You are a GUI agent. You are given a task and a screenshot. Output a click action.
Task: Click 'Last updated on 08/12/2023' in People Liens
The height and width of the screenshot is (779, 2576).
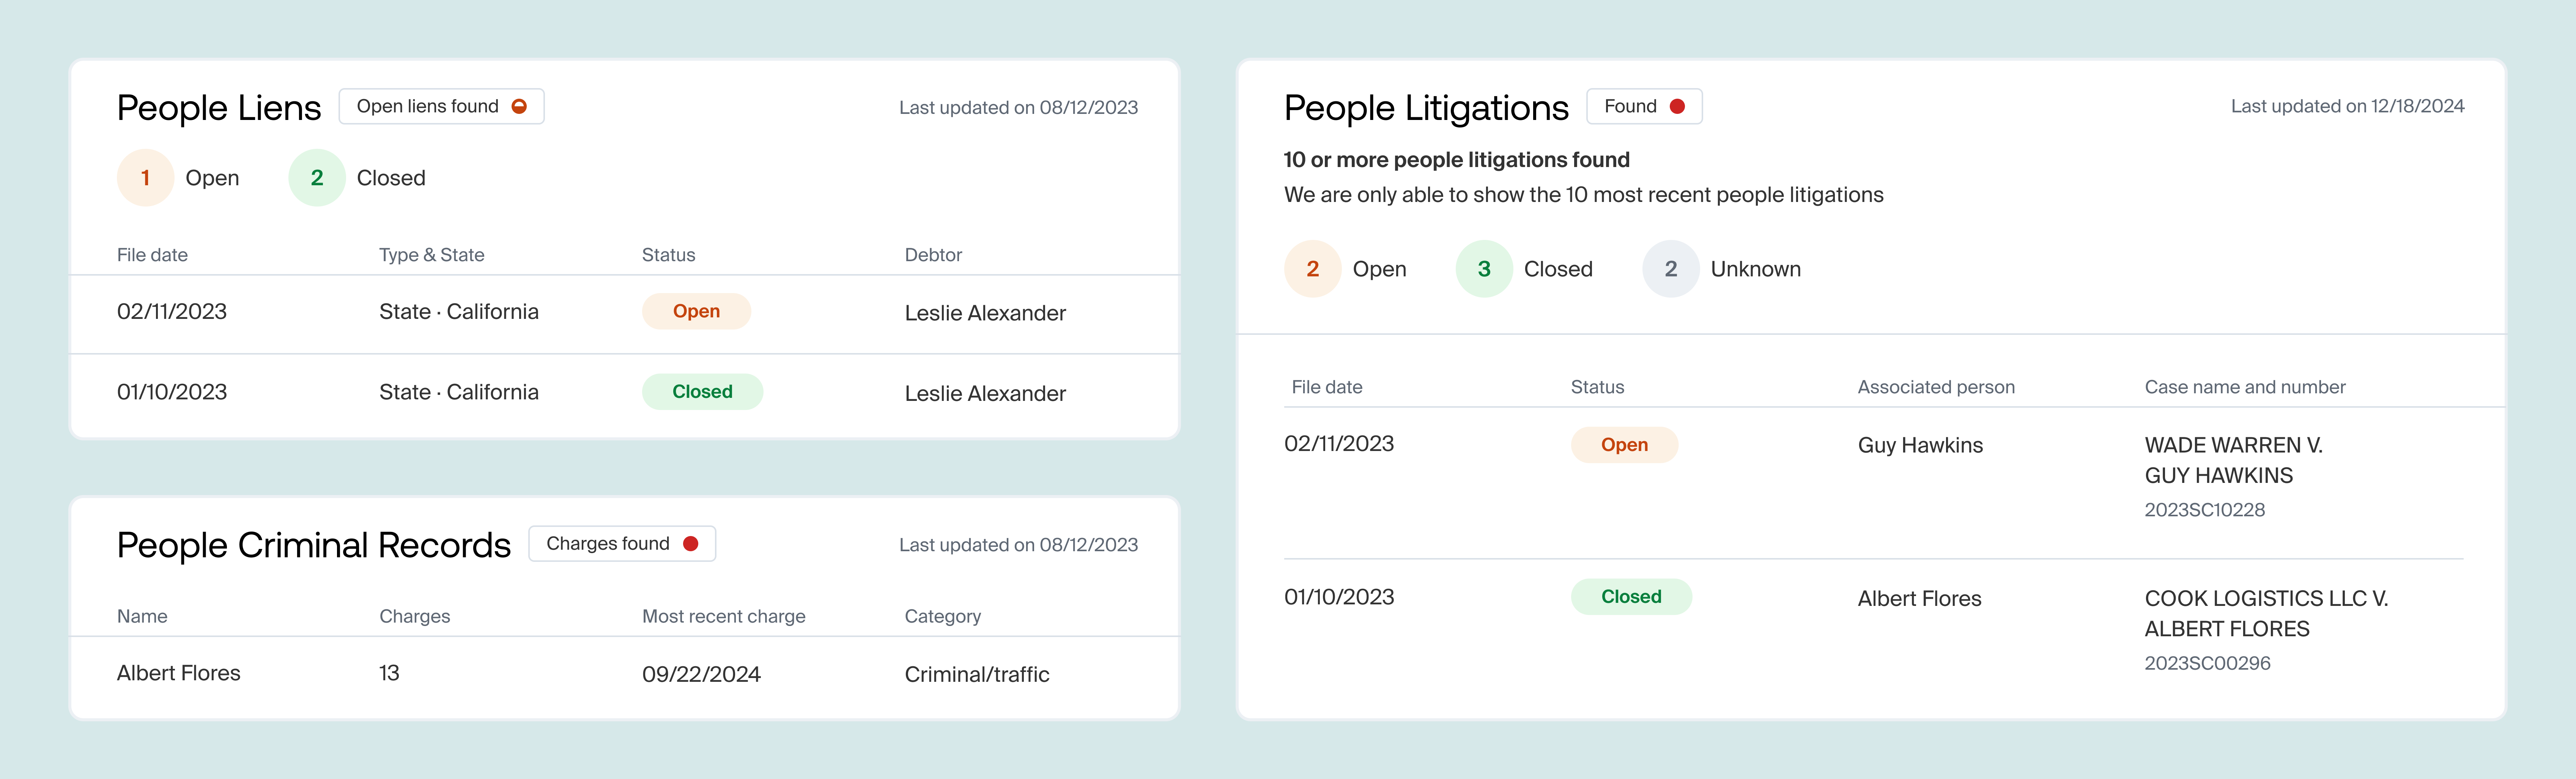1018,107
